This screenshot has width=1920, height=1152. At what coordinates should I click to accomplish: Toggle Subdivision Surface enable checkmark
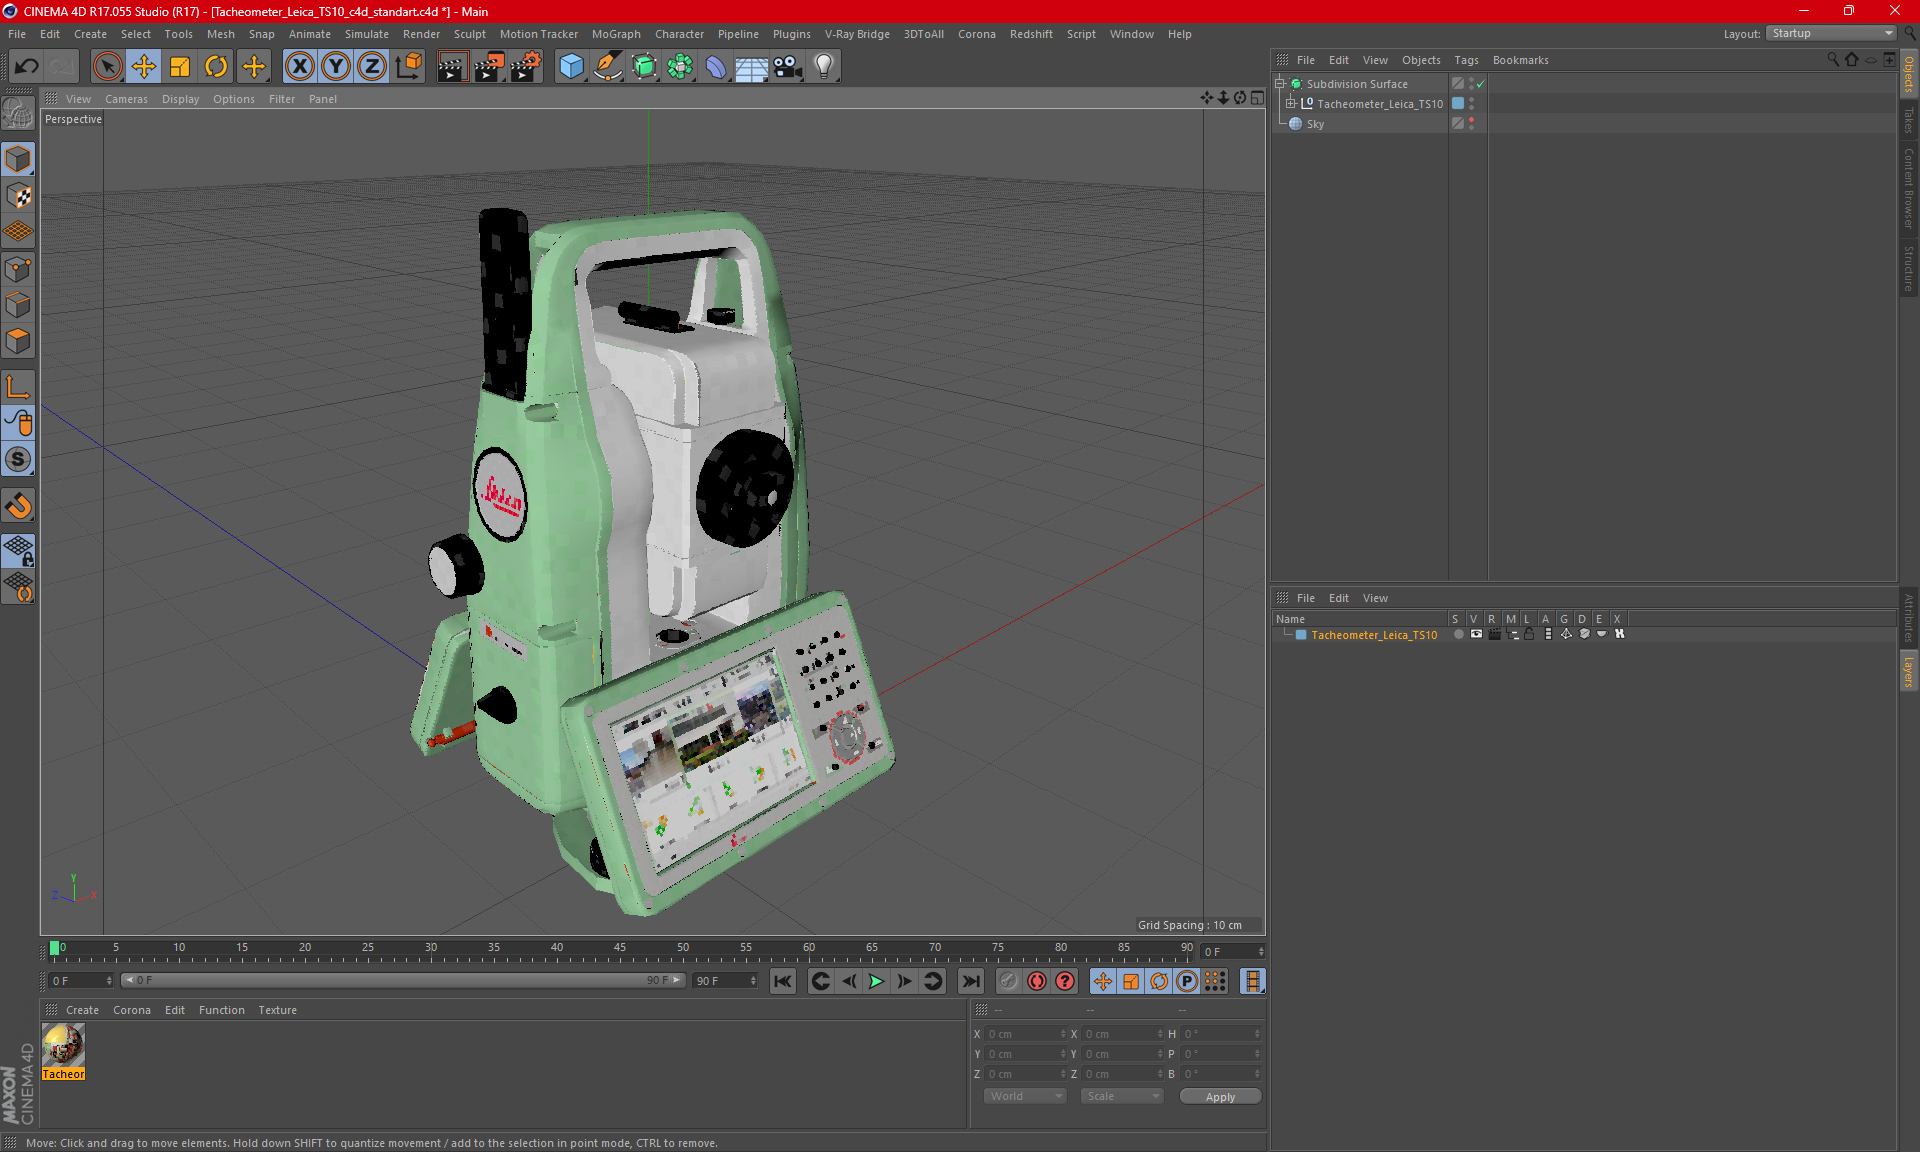pyautogui.click(x=1481, y=84)
